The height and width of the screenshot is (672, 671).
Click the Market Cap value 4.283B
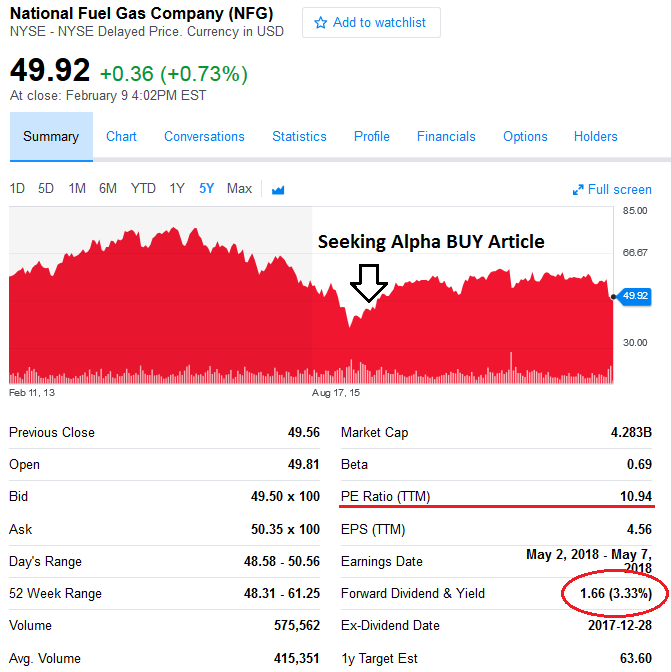631,432
